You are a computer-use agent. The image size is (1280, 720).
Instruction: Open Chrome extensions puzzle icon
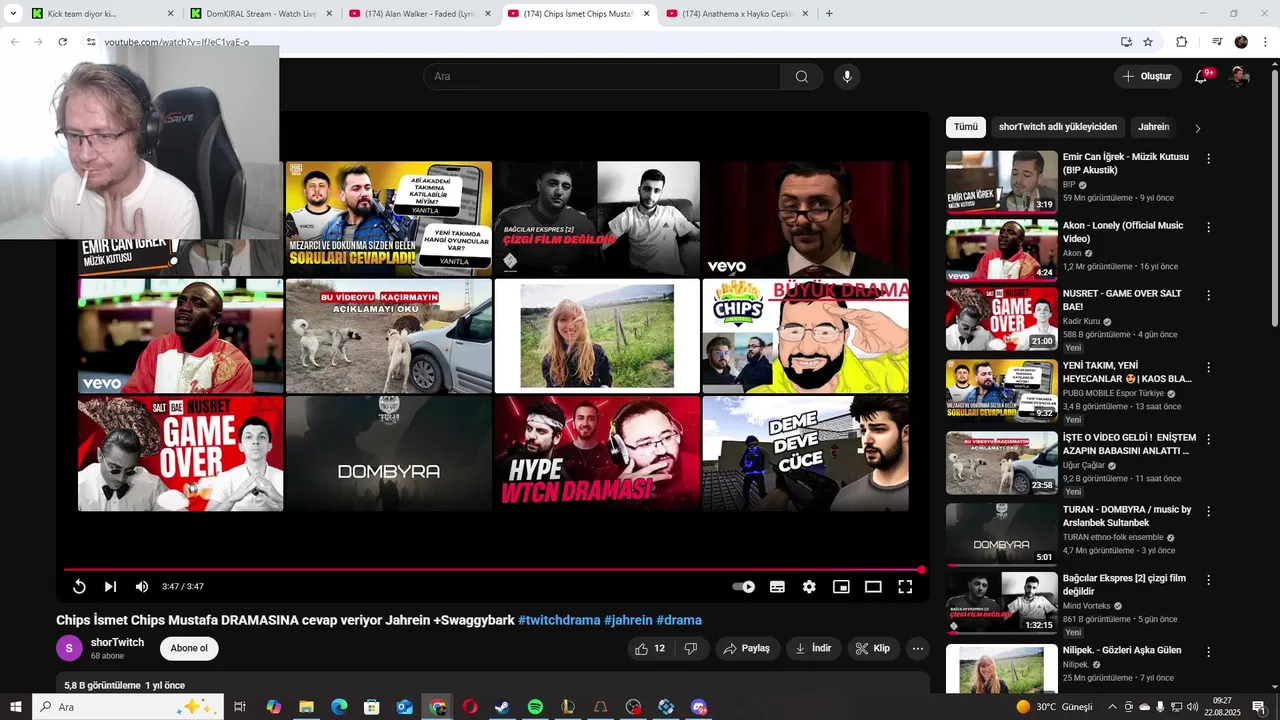click(x=1181, y=42)
